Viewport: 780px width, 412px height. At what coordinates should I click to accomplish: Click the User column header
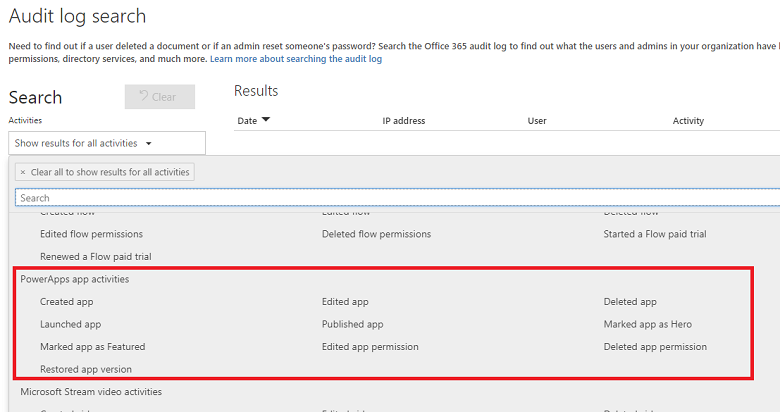pos(537,120)
